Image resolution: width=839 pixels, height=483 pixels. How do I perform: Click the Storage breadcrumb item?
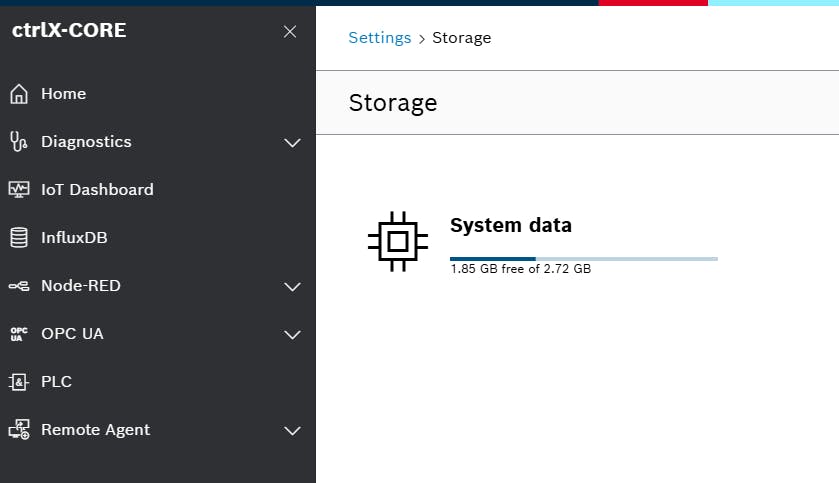[x=461, y=38]
